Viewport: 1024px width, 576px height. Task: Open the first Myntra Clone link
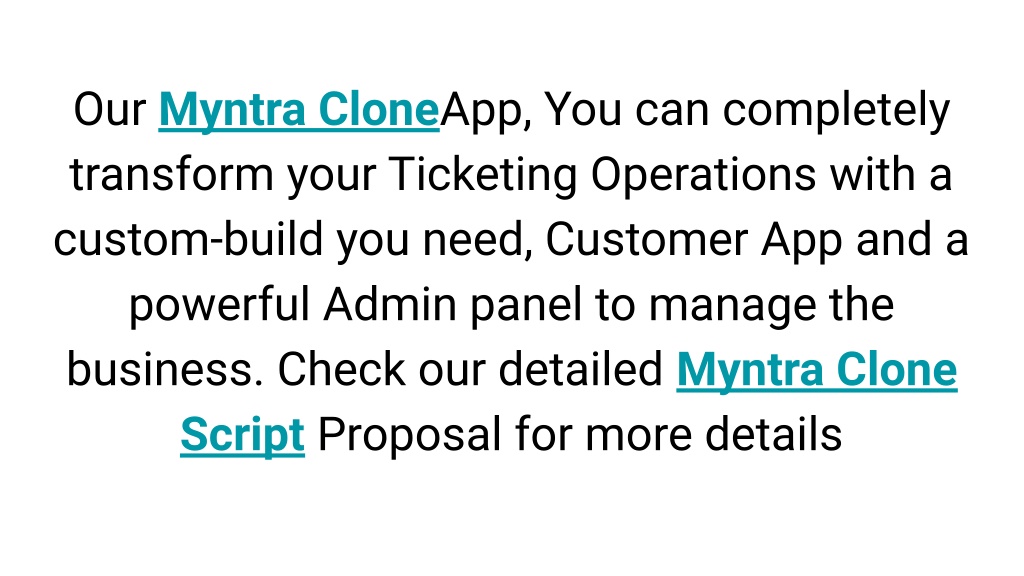click(x=298, y=110)
